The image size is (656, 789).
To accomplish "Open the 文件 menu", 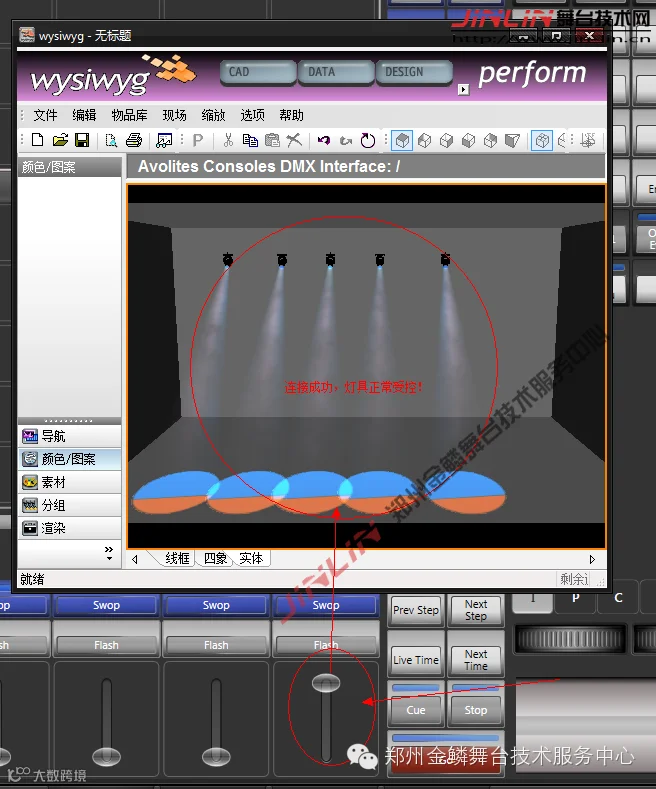I will 45,115.
